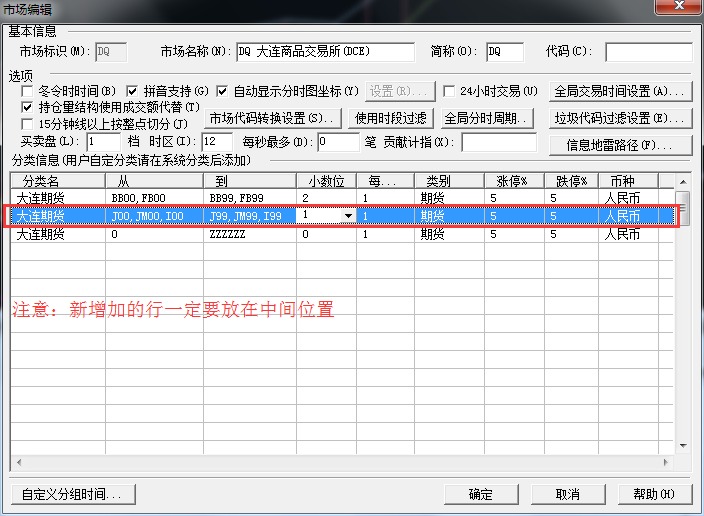Open help via the 帮助 button
This screenshot has width=704, height=516.
(x=655, y=494)
